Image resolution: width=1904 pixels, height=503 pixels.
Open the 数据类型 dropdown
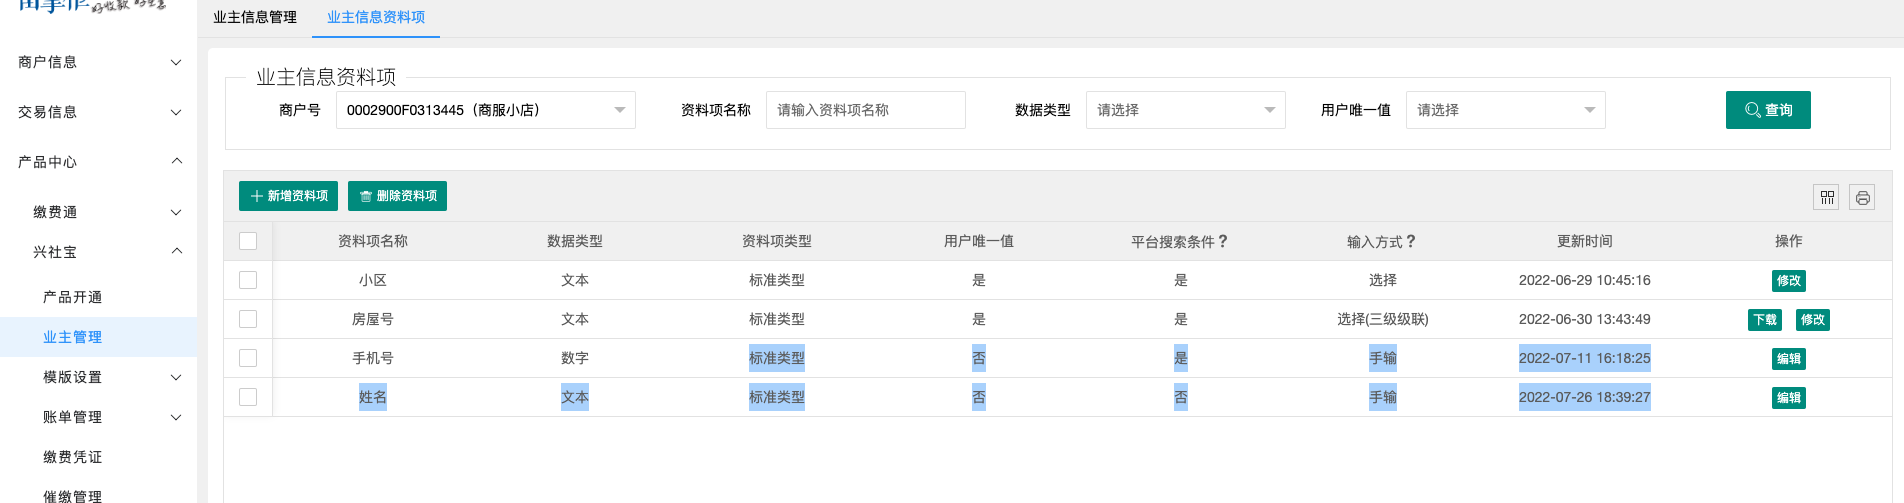[x=1185, y=110]
